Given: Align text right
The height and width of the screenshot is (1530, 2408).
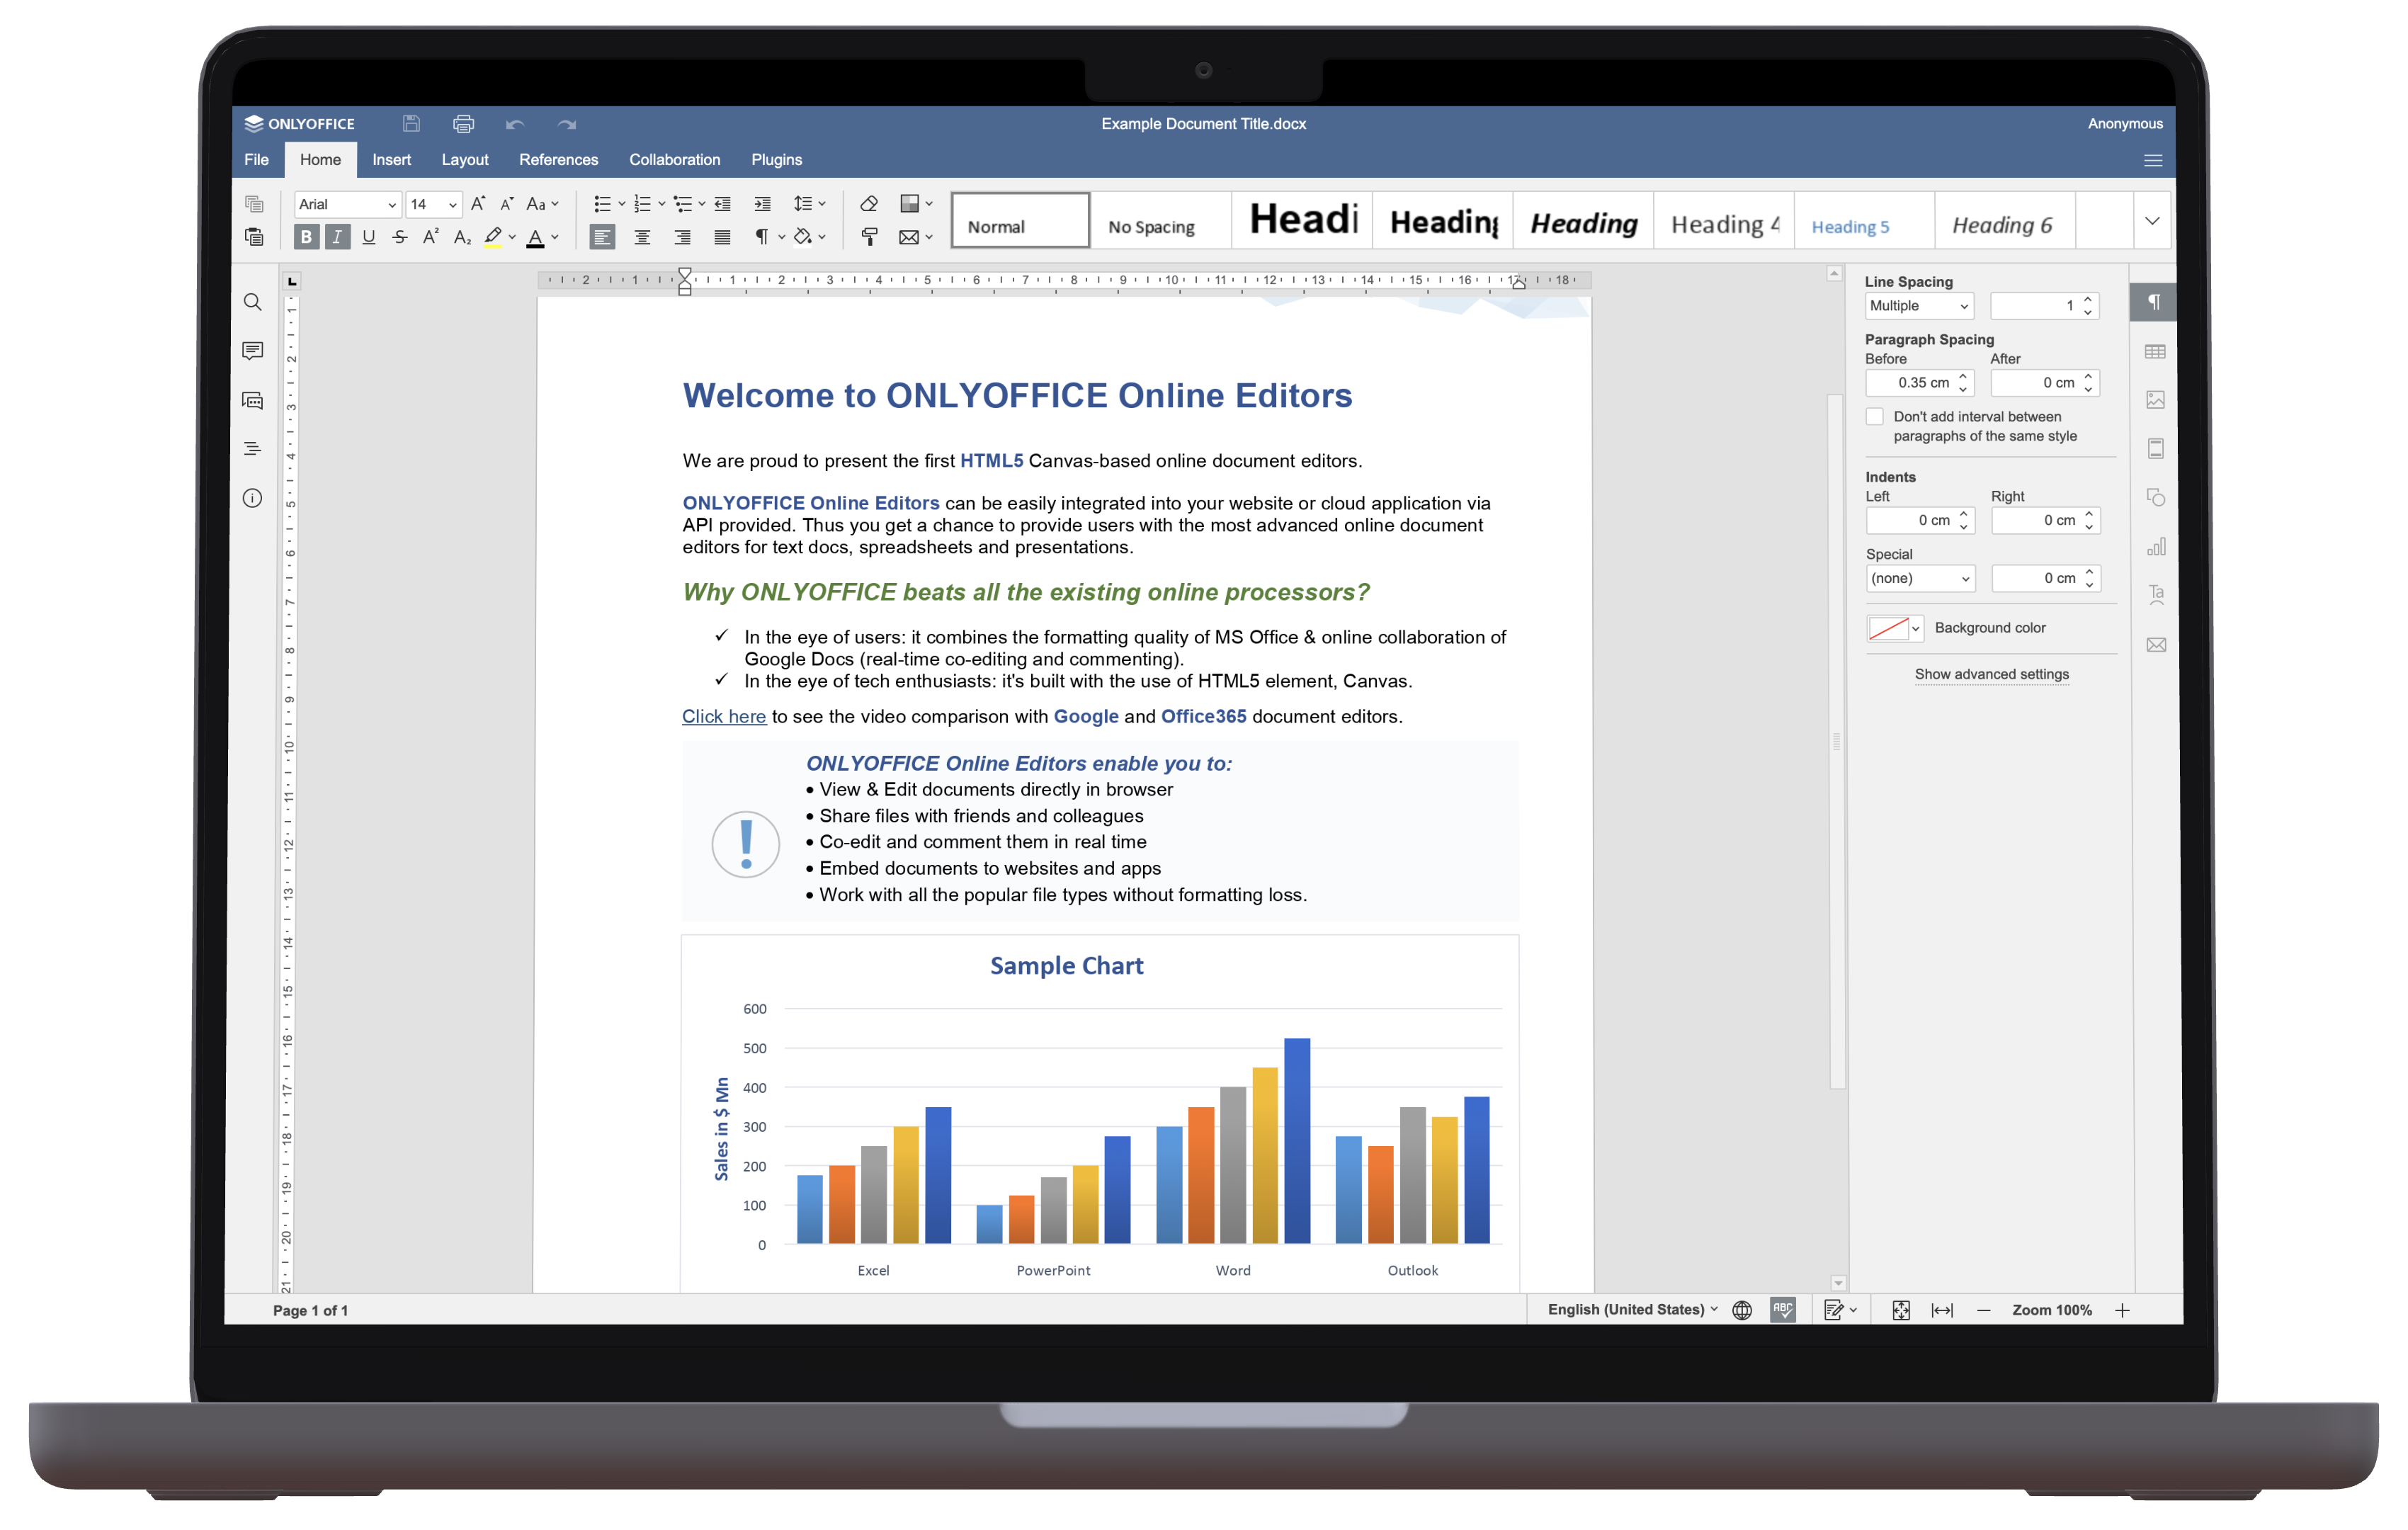Looking at the screenshot, I should click(682, 237).
